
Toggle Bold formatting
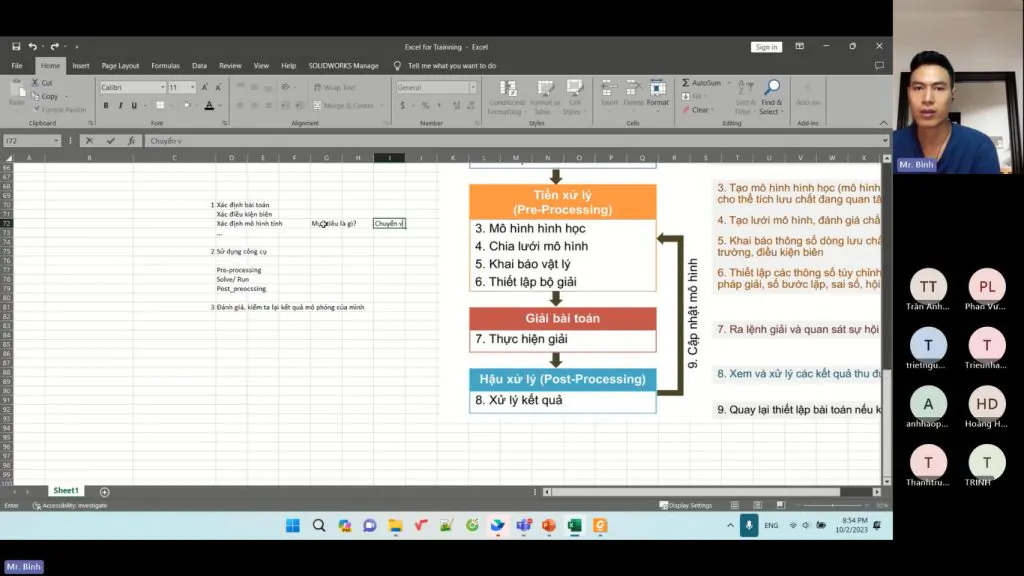point(106,105)
